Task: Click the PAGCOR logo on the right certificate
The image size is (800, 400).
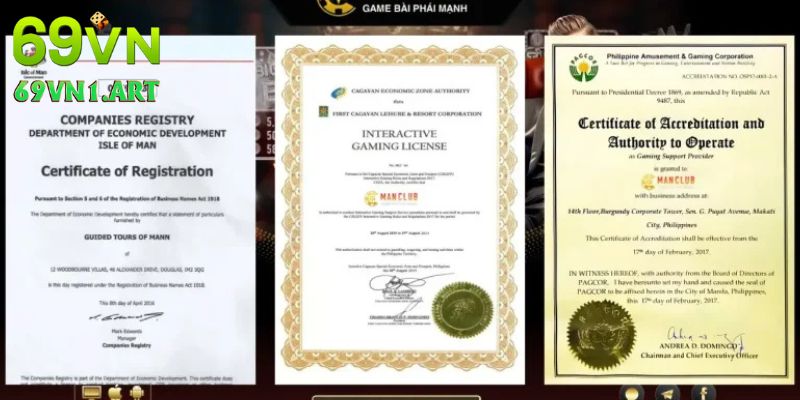Action: click(583, 66)
